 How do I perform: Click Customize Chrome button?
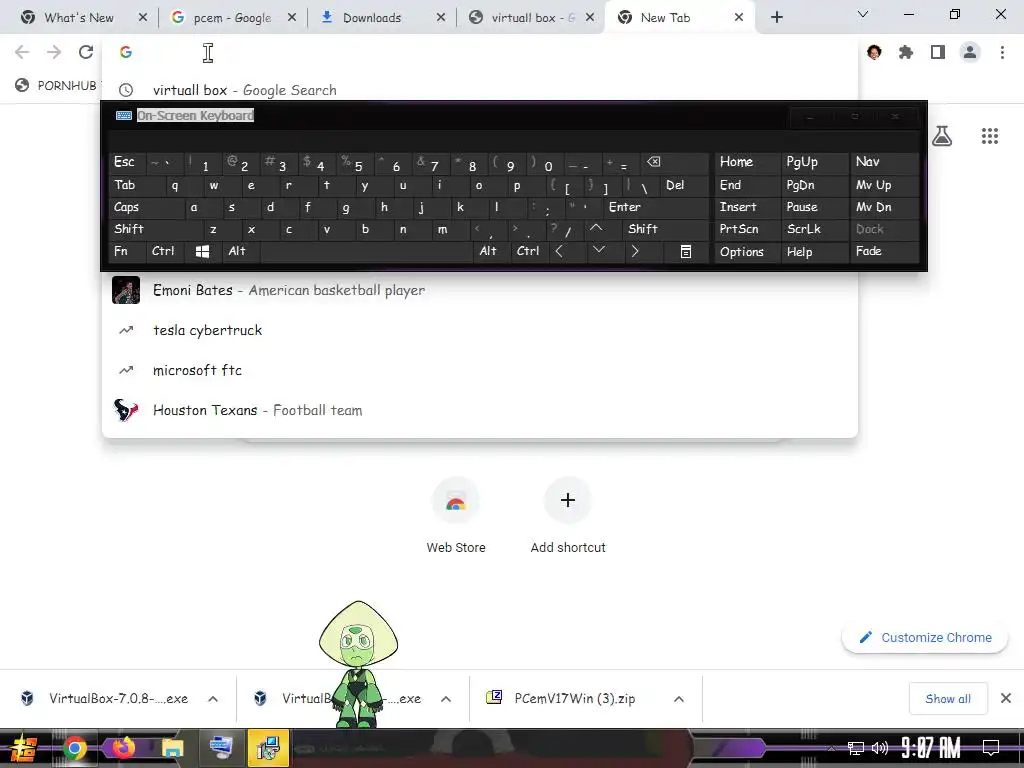point(925,637)
